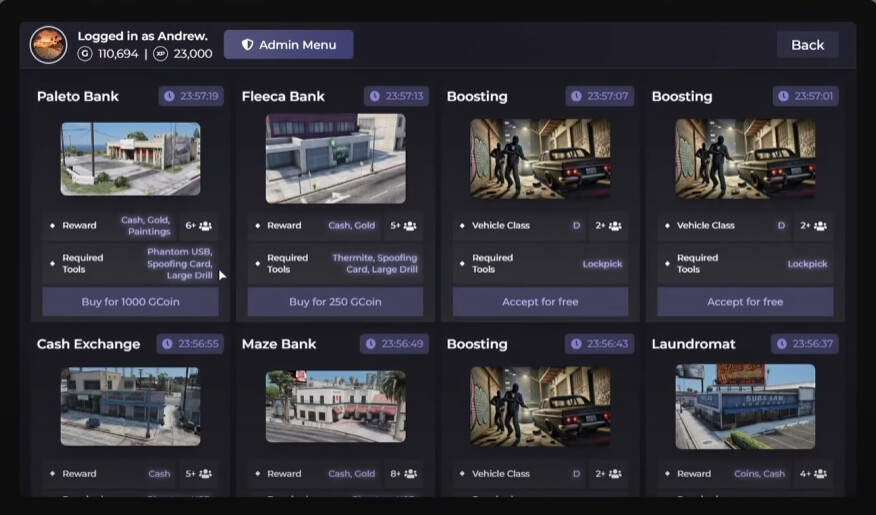Click the user avatar profile picture
The height and width of the screenshot is (515, 876).
point(49,45)
